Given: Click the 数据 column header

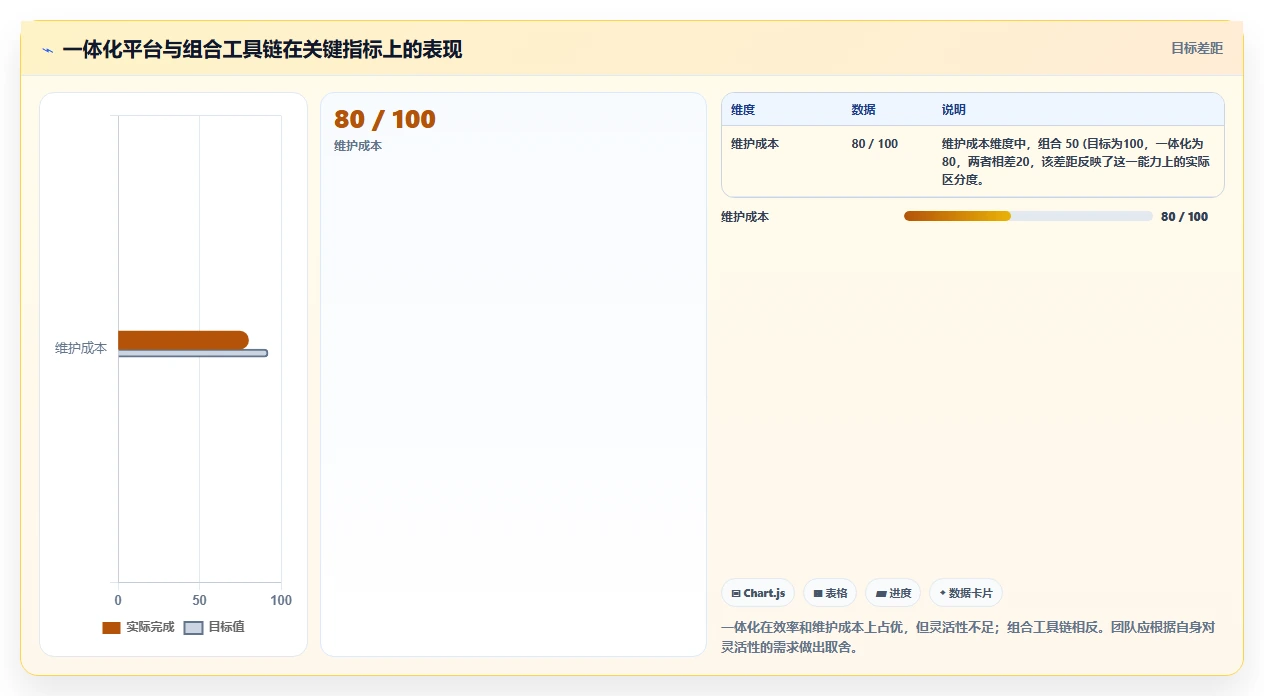Looking at the screenshot, I should 864,110.
